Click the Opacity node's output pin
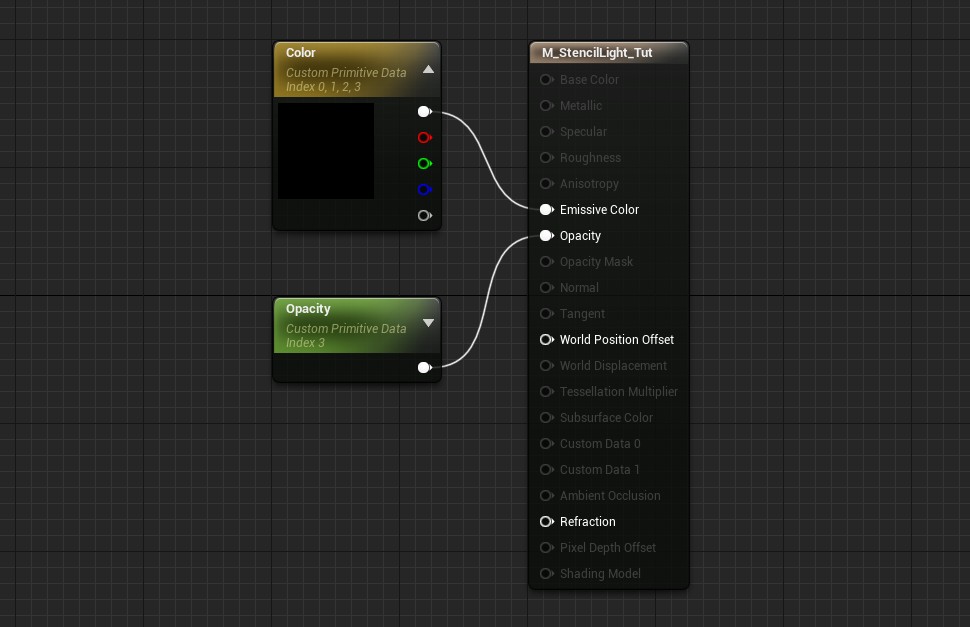970x627 pixels. point(424,368)
